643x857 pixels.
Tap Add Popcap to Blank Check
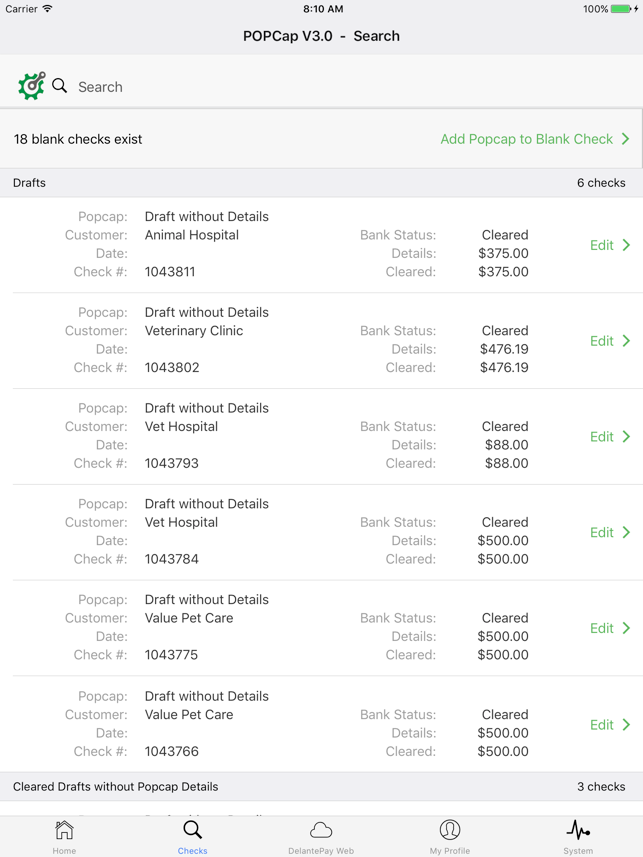[x=526, y=139]
